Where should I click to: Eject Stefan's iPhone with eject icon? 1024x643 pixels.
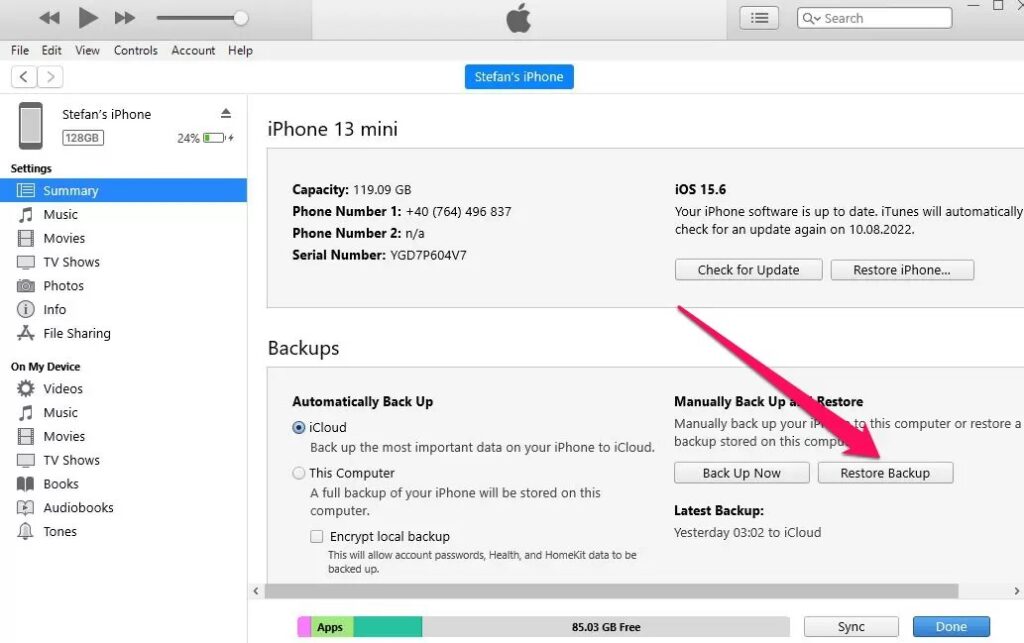click(226, 114)
